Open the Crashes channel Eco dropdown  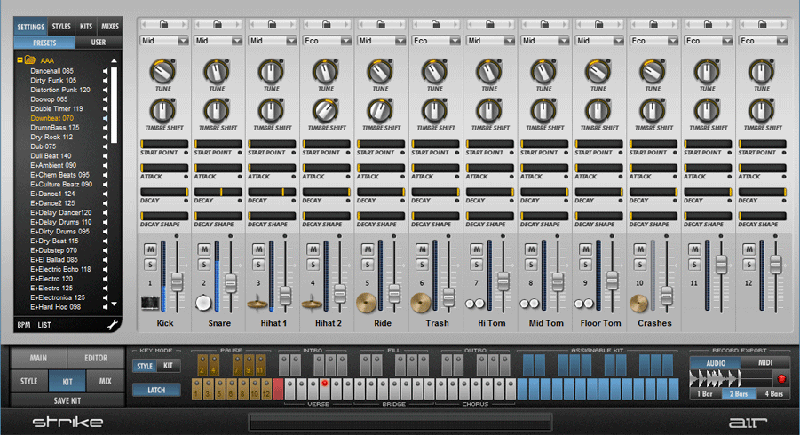[654, 40]
